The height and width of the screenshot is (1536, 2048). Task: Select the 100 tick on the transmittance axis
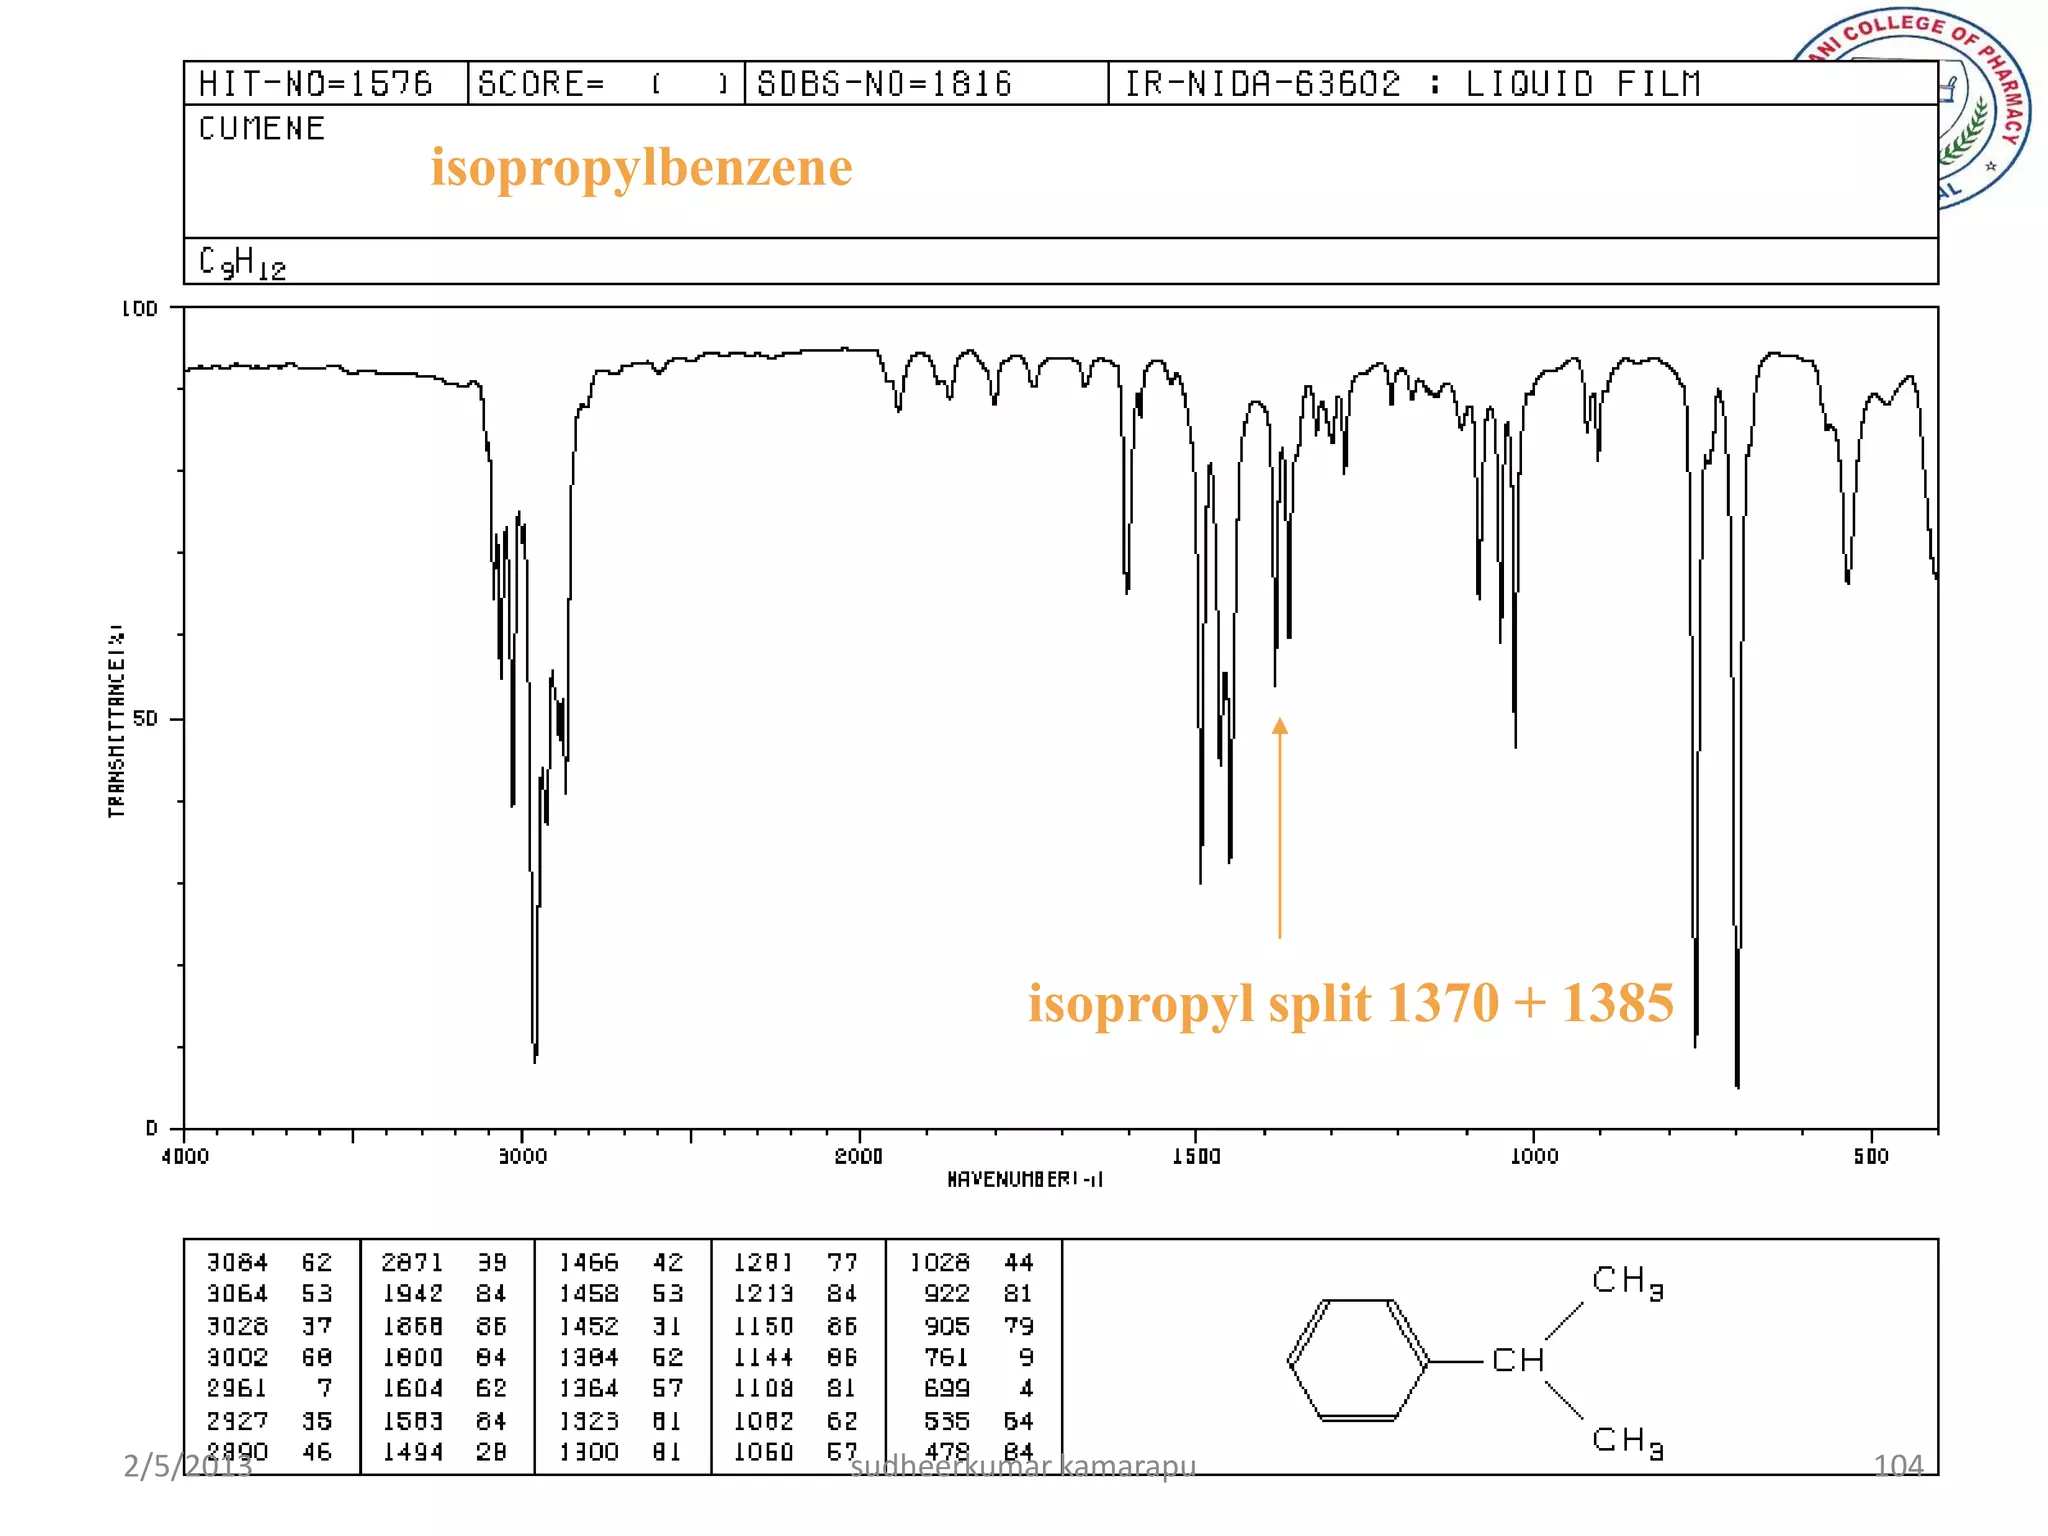point(140,309)
